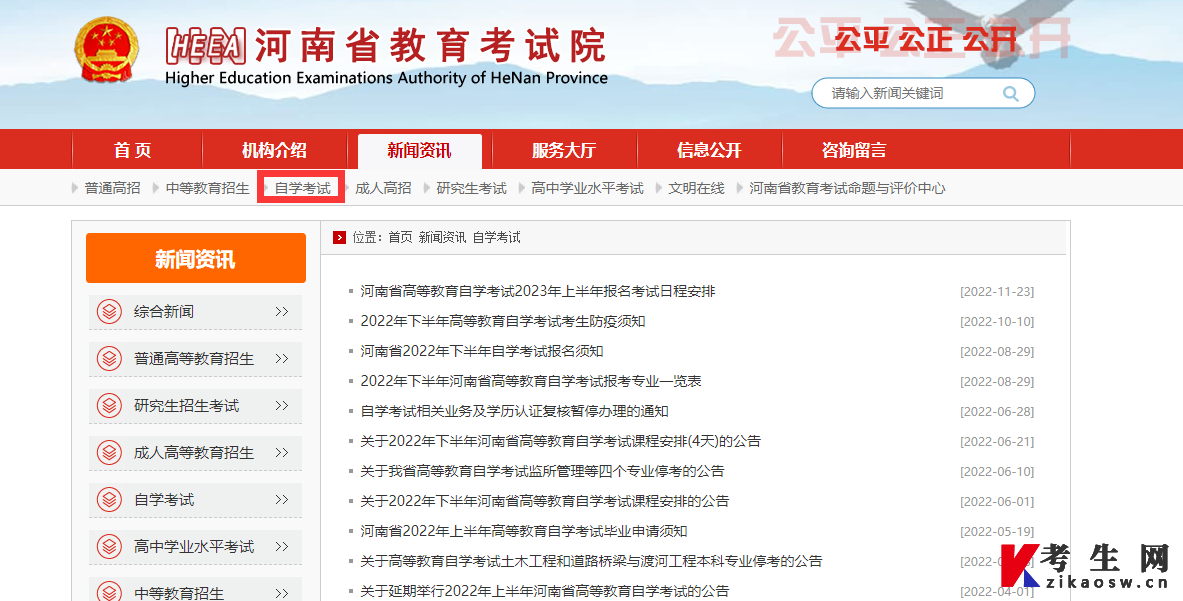Screen dimensions: 1183x601
Task: Click 首页 in the breadcrumb
Action: pyautogui.click(x=401, y=238)
